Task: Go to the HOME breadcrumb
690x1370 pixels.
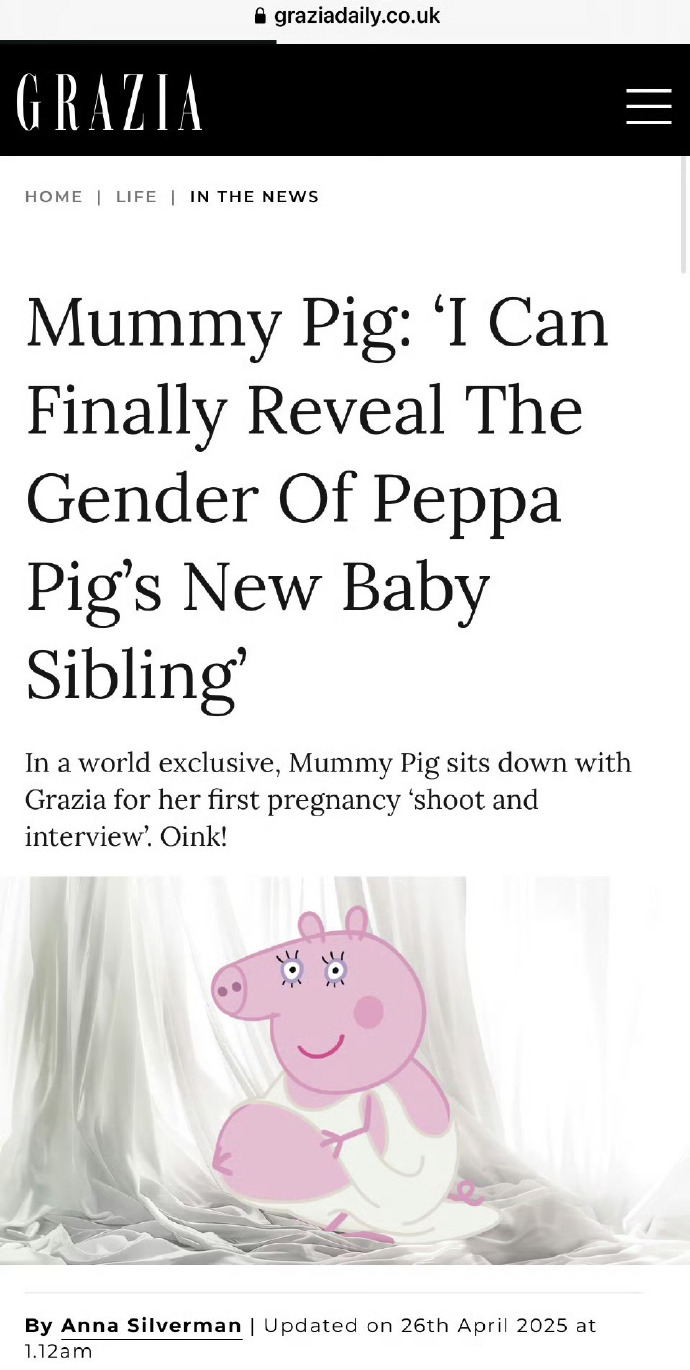Action: [54, 197]
